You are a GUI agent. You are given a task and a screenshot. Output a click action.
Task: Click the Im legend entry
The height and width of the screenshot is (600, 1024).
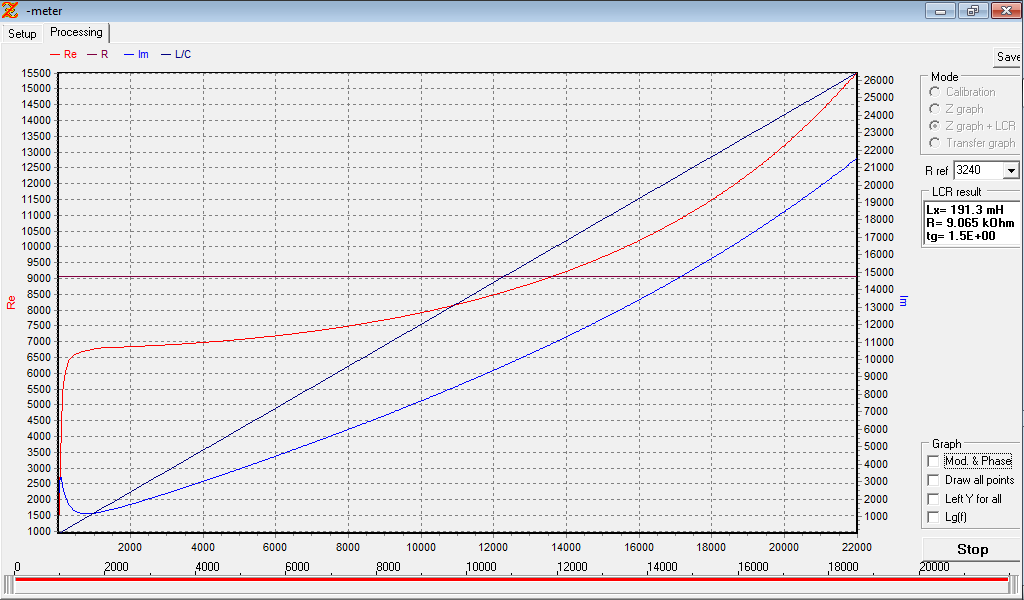[136, 54]
